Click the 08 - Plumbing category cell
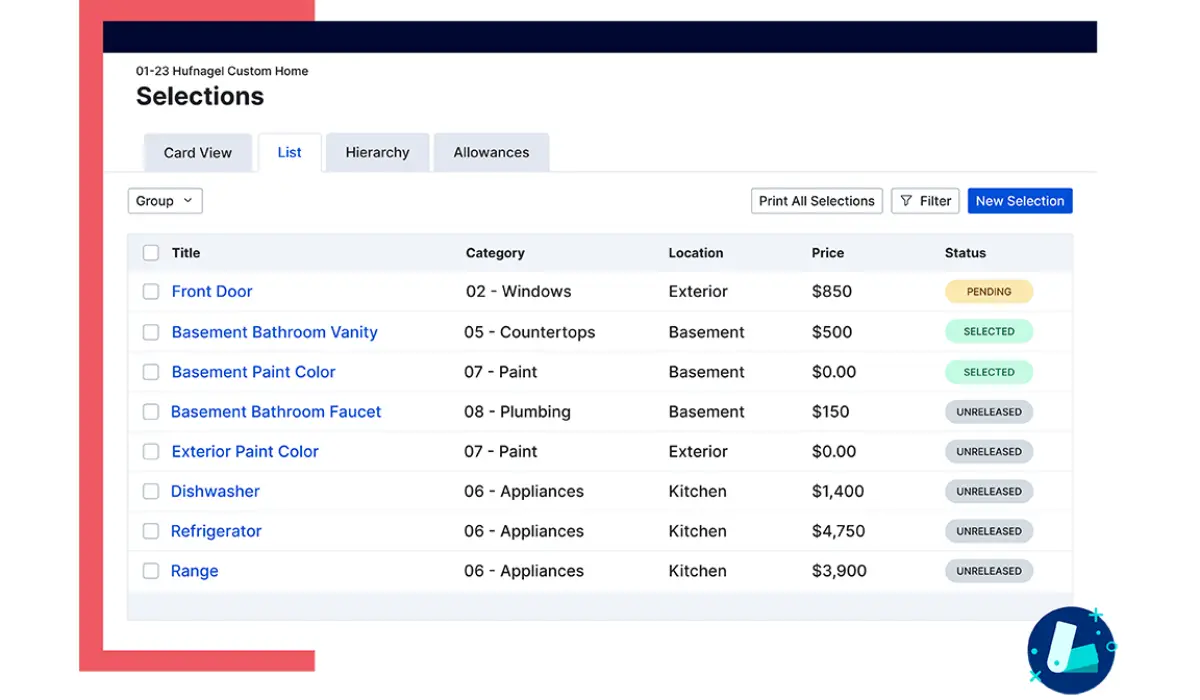This screenshot has height=700, width=1200. pos(518,412)
